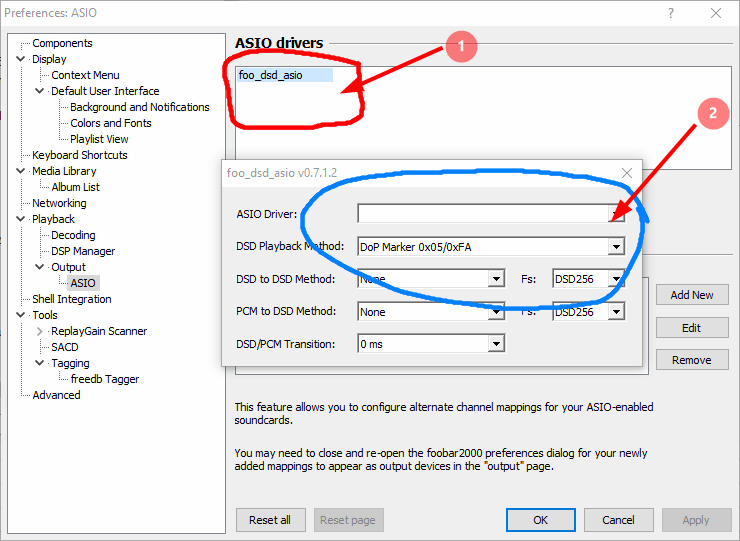Collapse the Output tree node
Image resolution: width=740 pixels, height=541 pixels.
(x=40, y=267)
